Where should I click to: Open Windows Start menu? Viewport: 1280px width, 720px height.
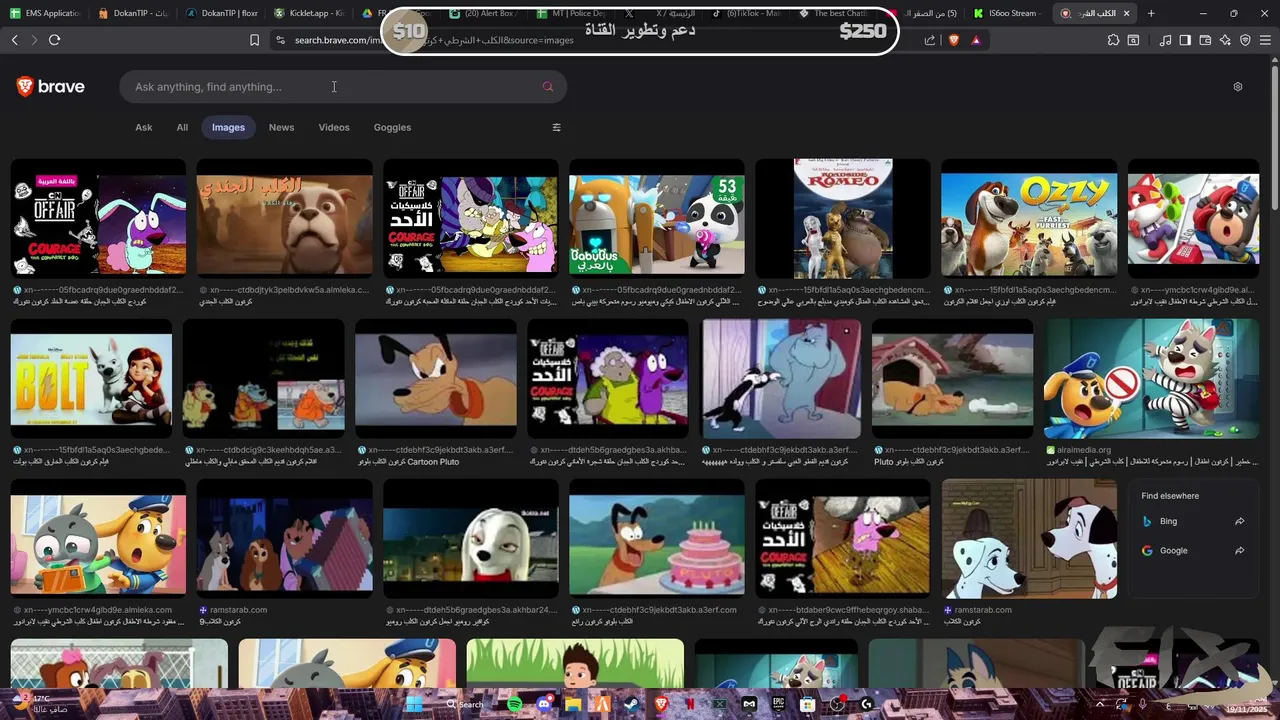coord(413,704)
